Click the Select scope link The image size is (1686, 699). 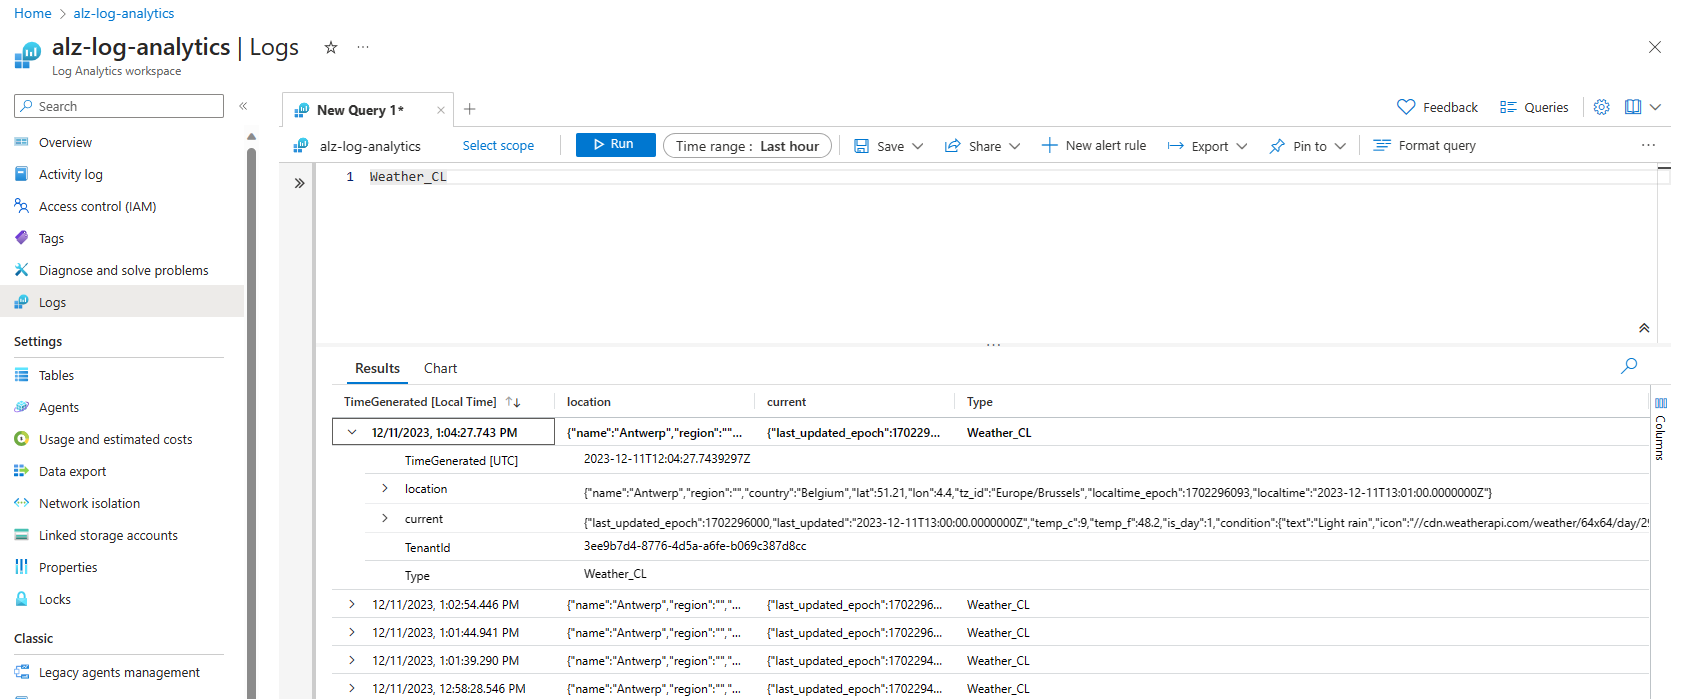(498, 146)
